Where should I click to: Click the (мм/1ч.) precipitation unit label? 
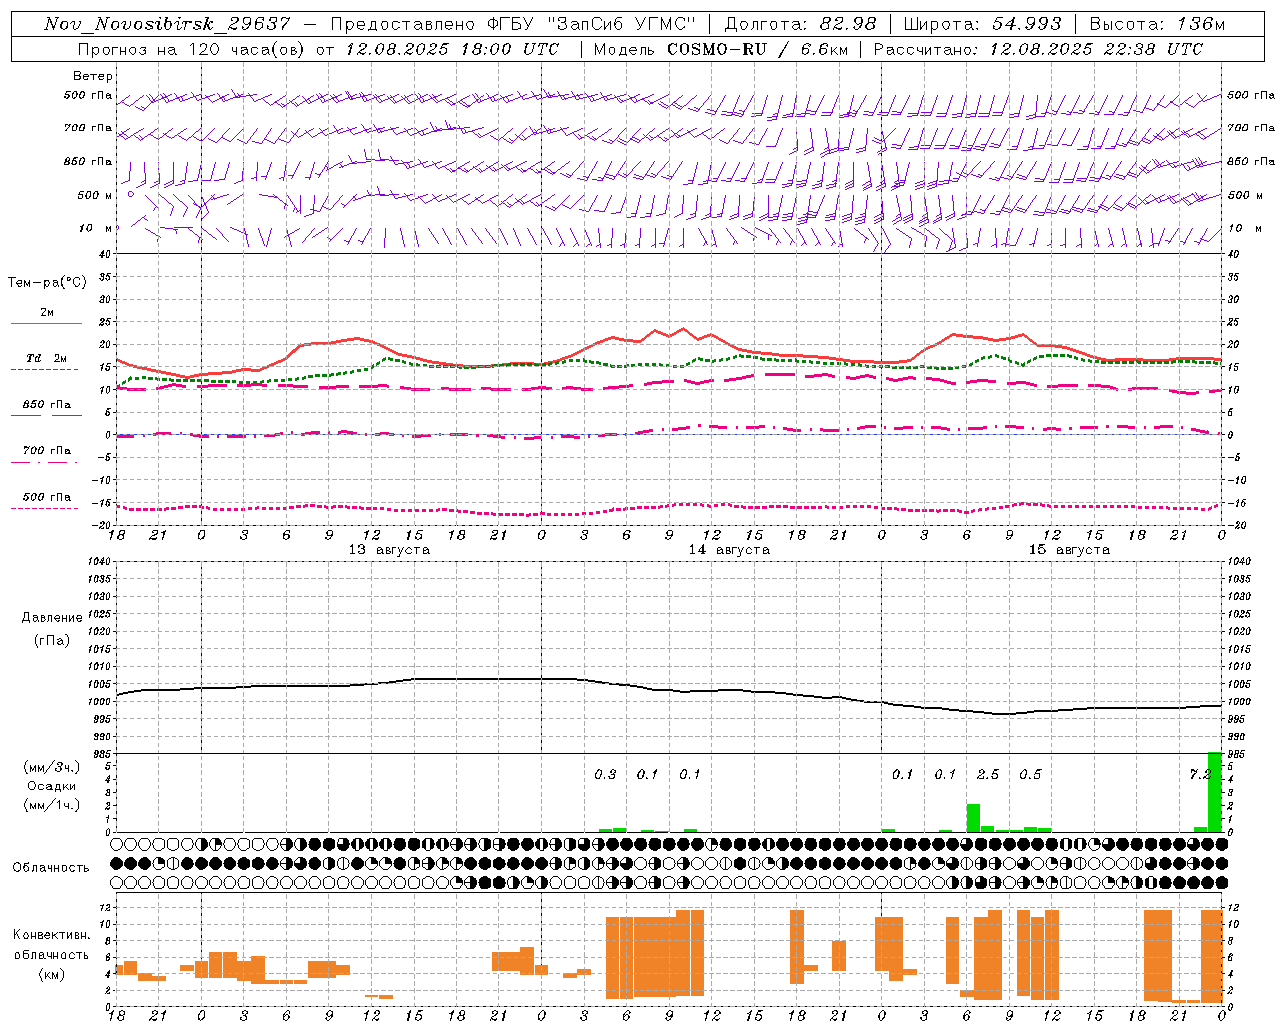coord(51,805)
